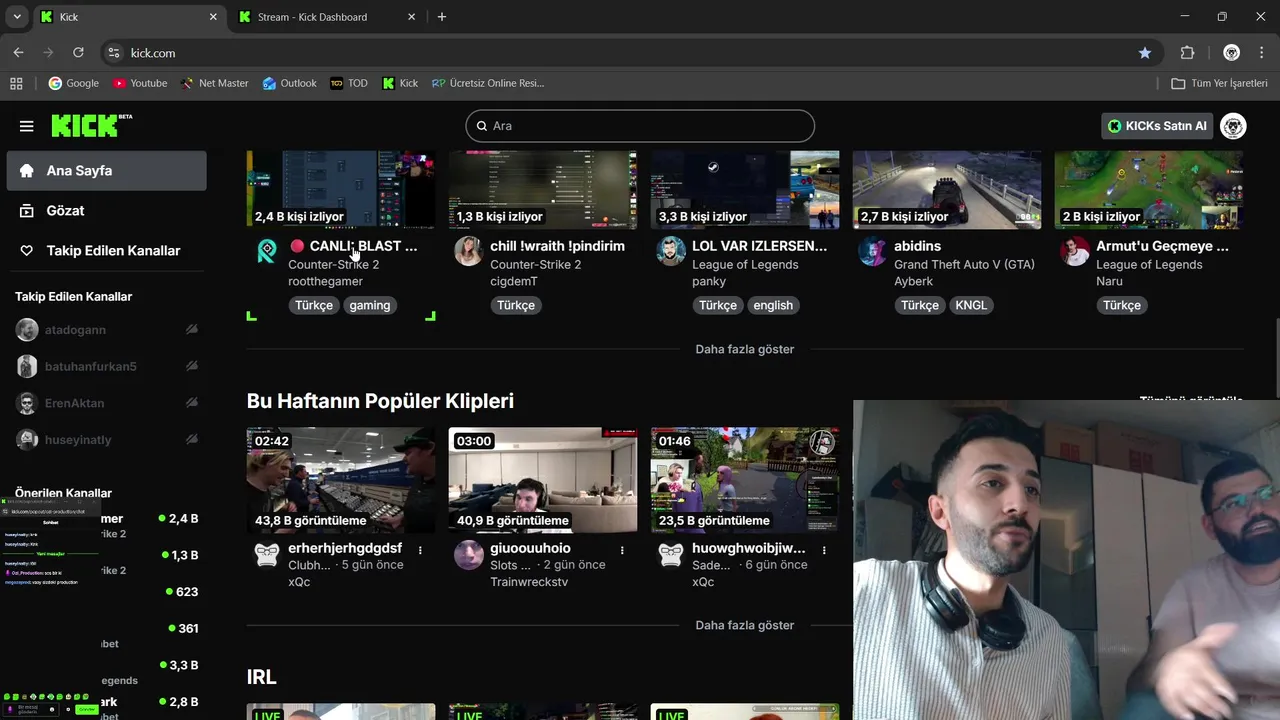Click cigdemT streamer avatar
Image resolution: width=1280 pixels, height=720 pixels.
click(468, 251)
